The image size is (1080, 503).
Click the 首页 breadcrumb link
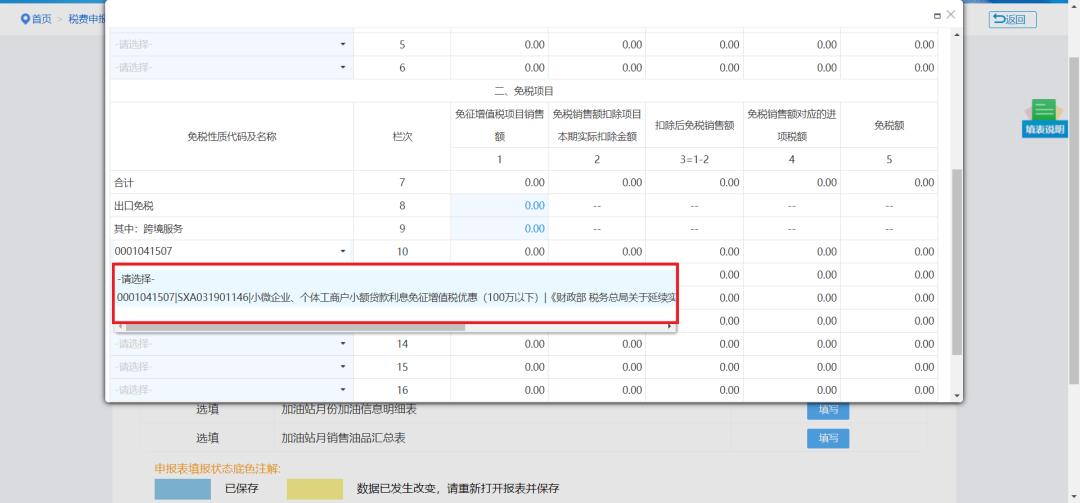click(x=41, y=19)
